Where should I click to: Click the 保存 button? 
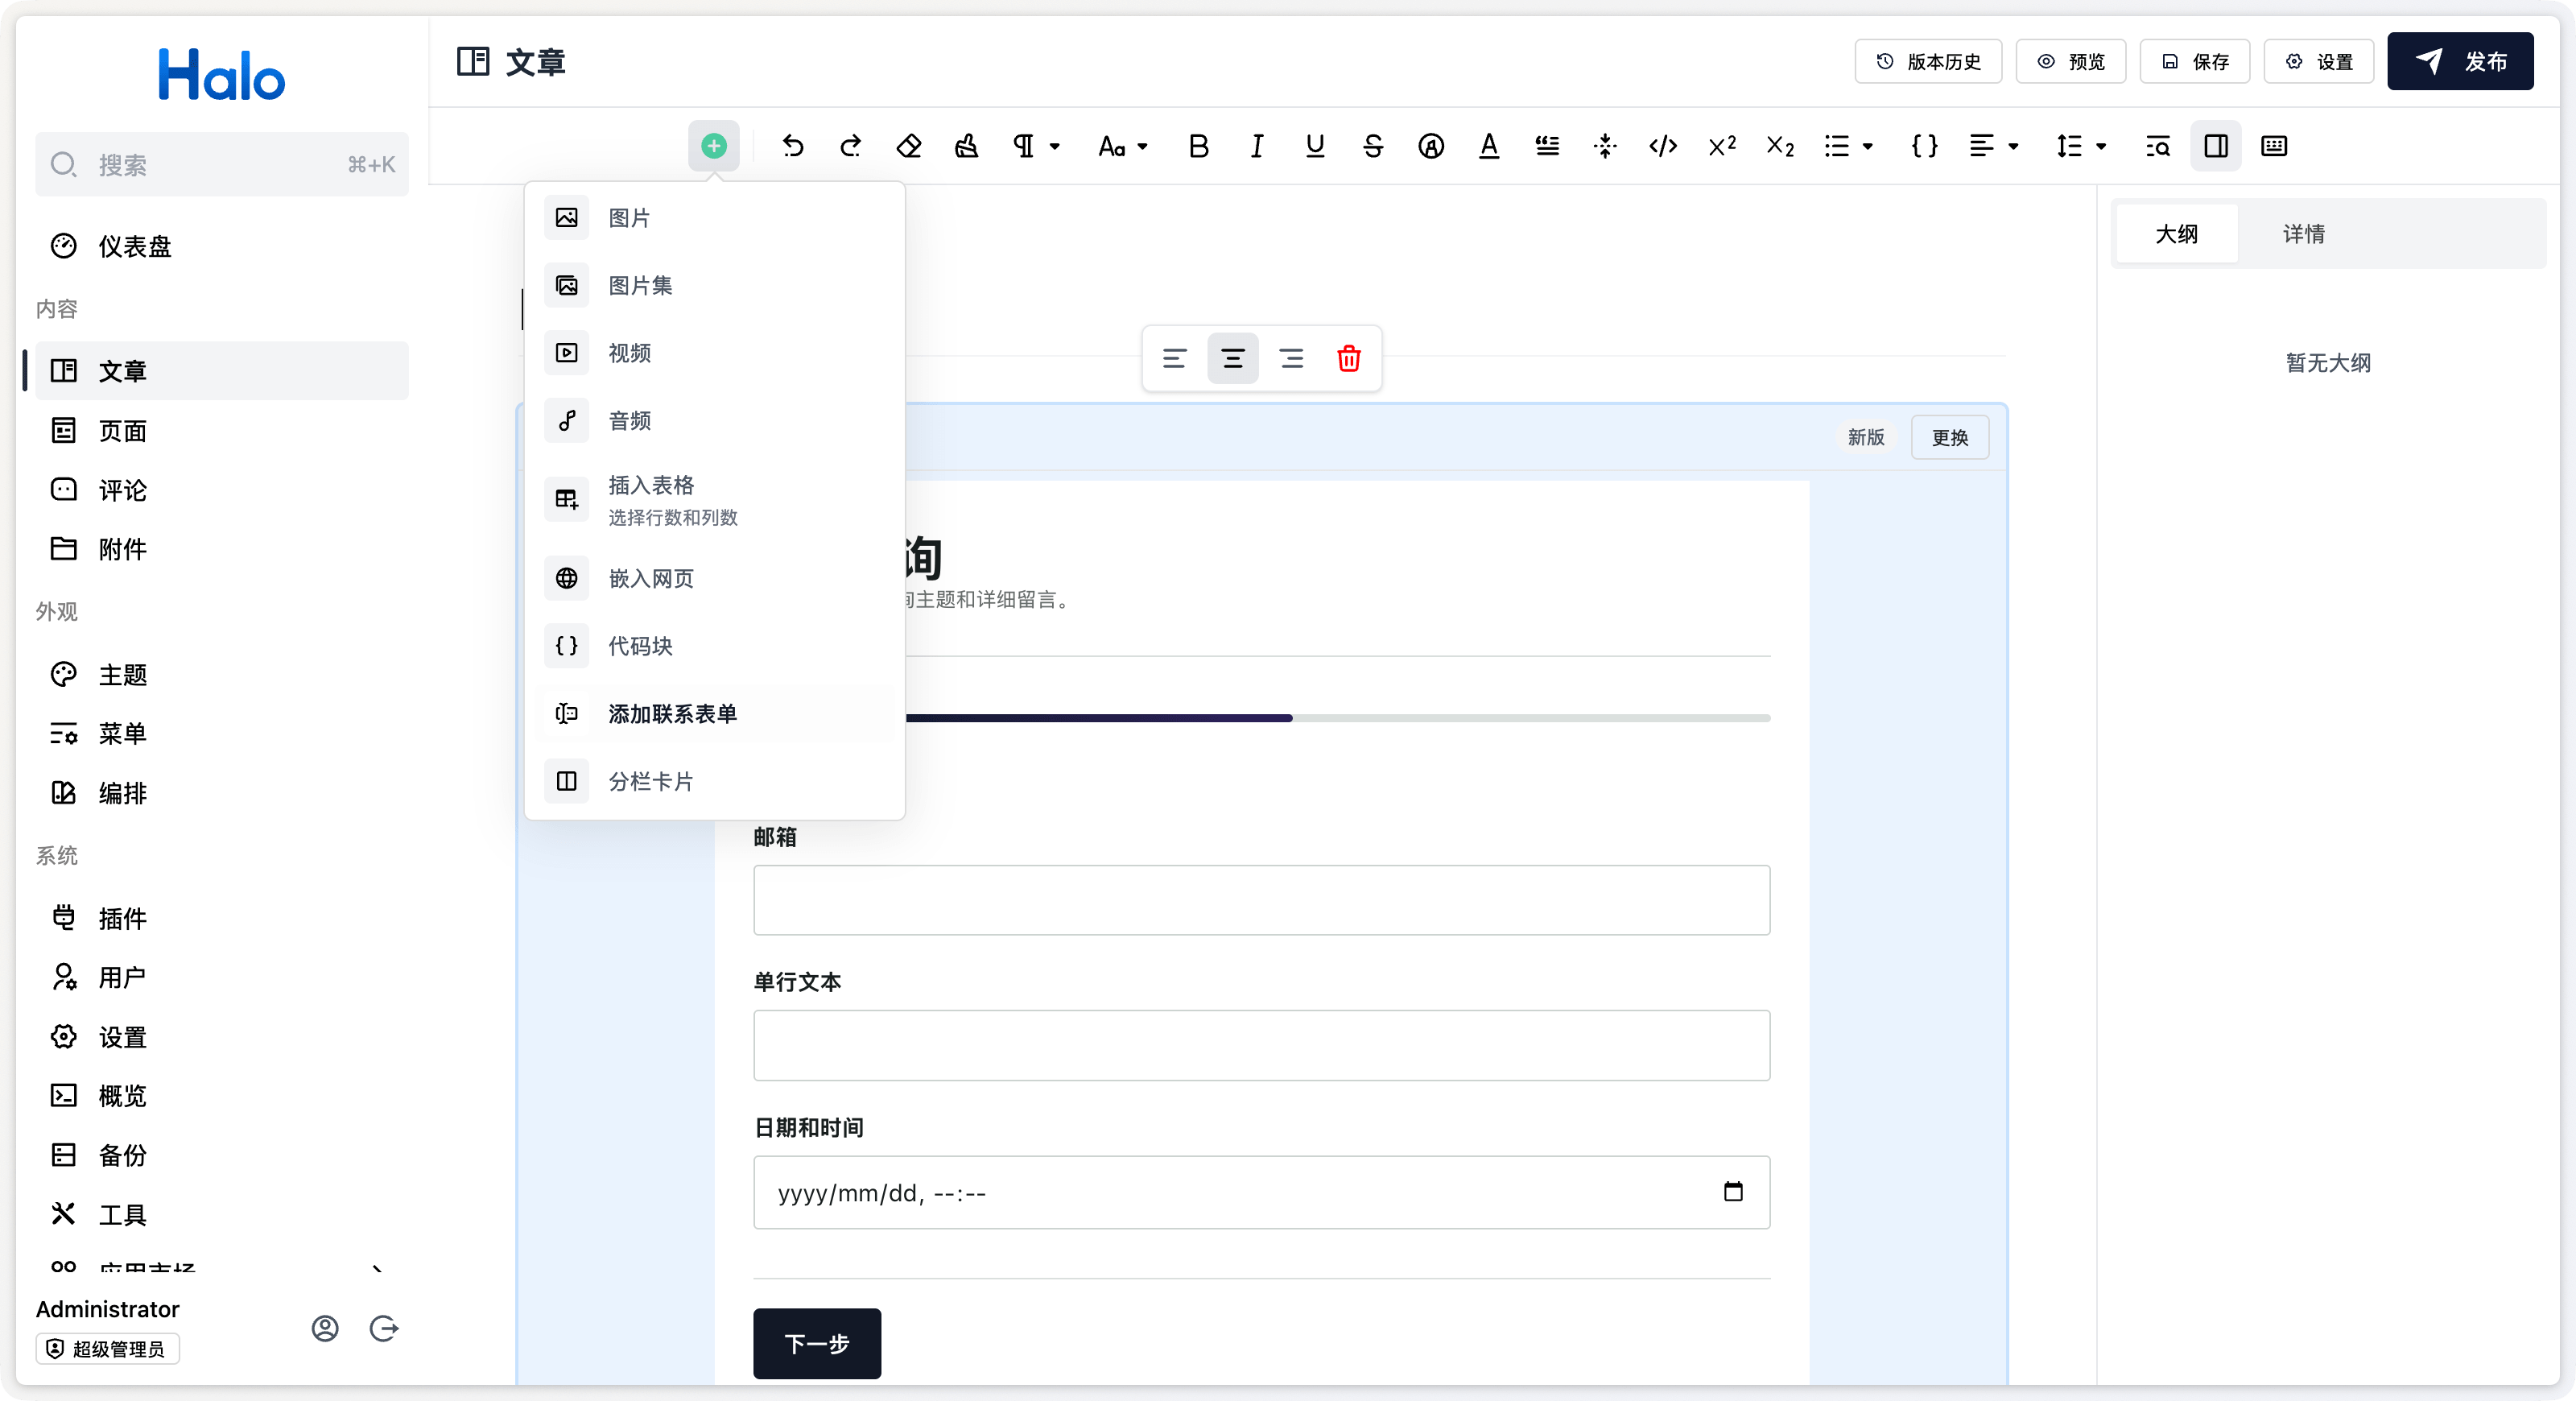tap(2194, 62)
